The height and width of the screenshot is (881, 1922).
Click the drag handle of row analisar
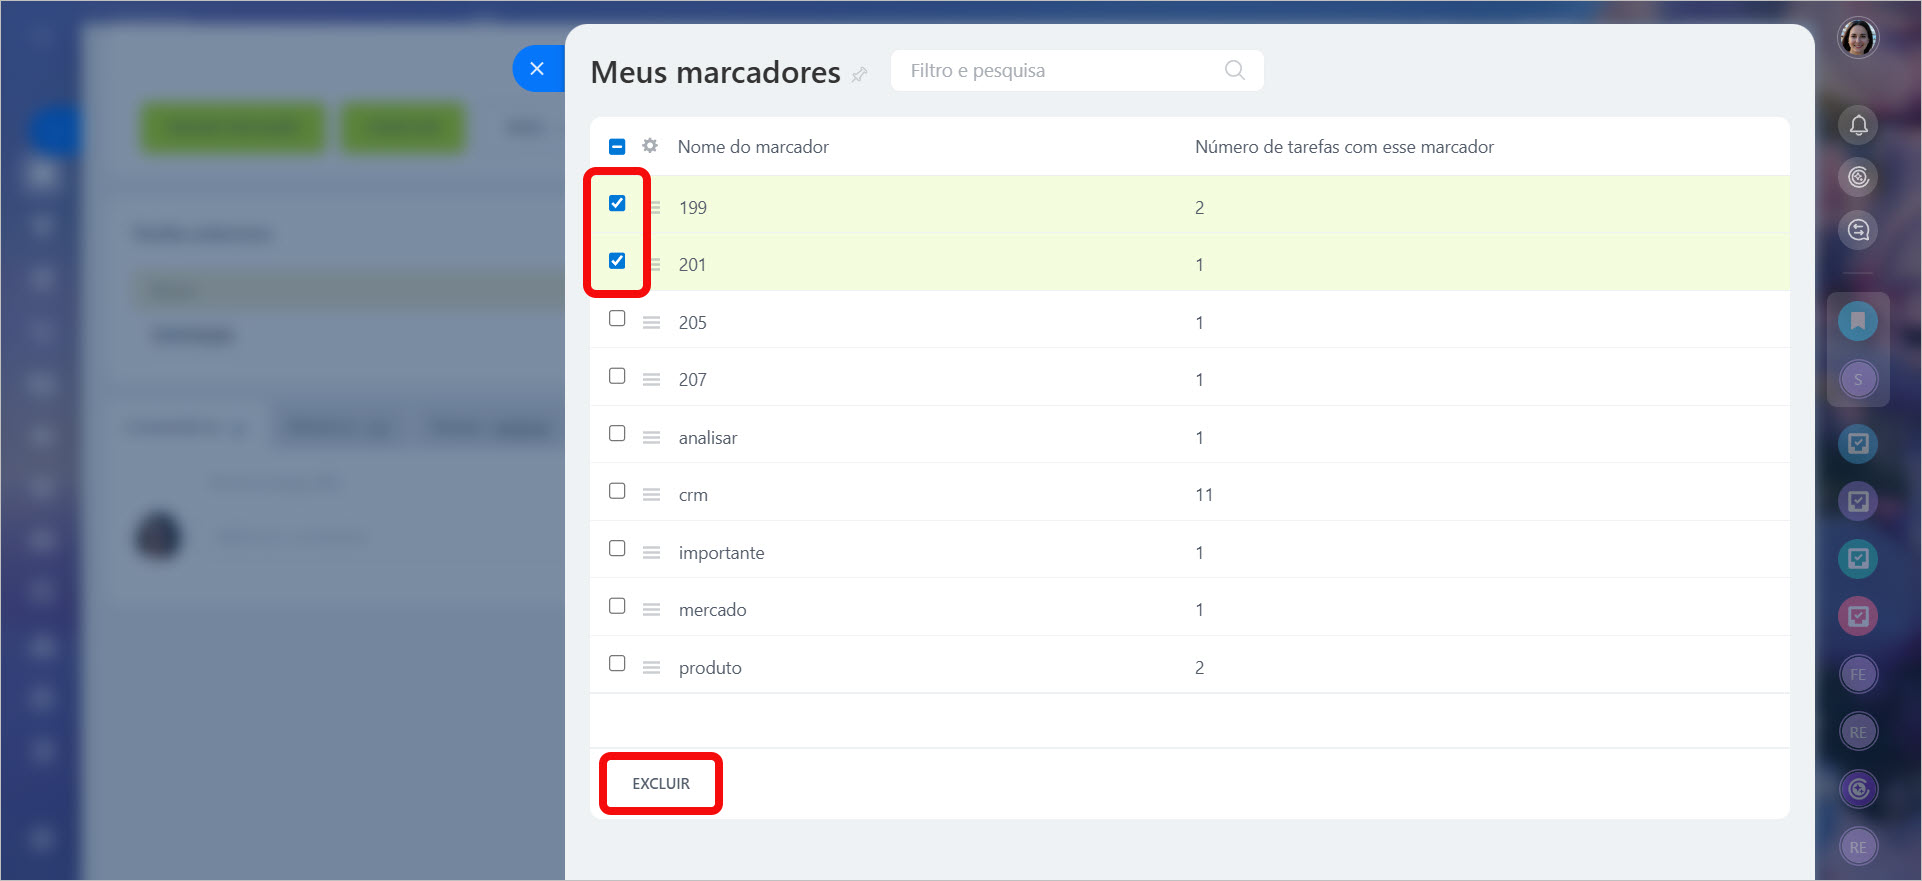(x=652, y=438)
